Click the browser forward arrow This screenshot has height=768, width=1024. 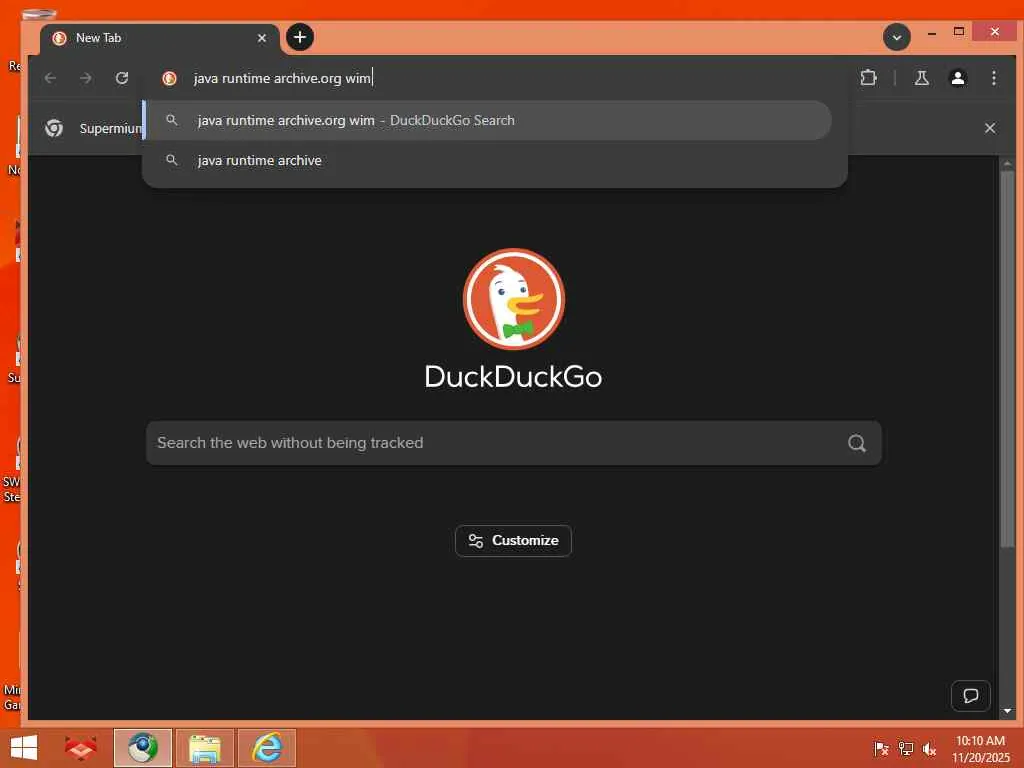click(x=86, y=78)
